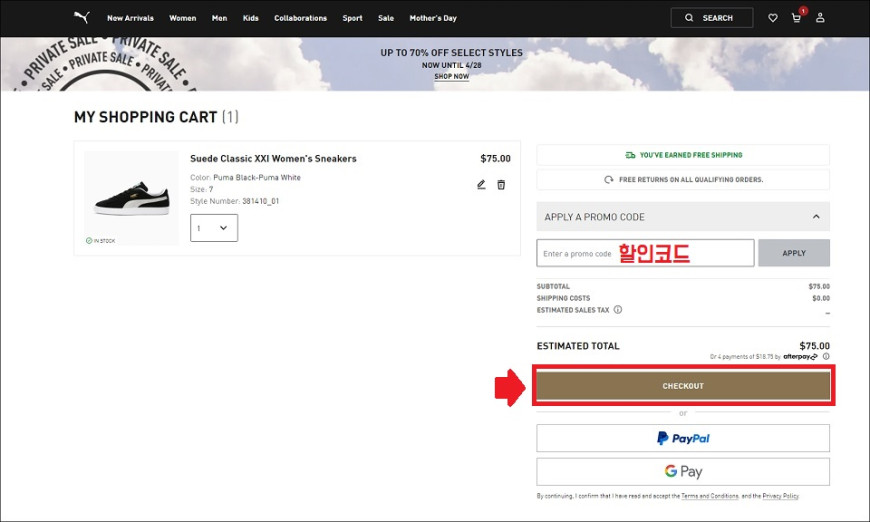
Task: Open the Mother's Day menu
Action: [433, 18]
